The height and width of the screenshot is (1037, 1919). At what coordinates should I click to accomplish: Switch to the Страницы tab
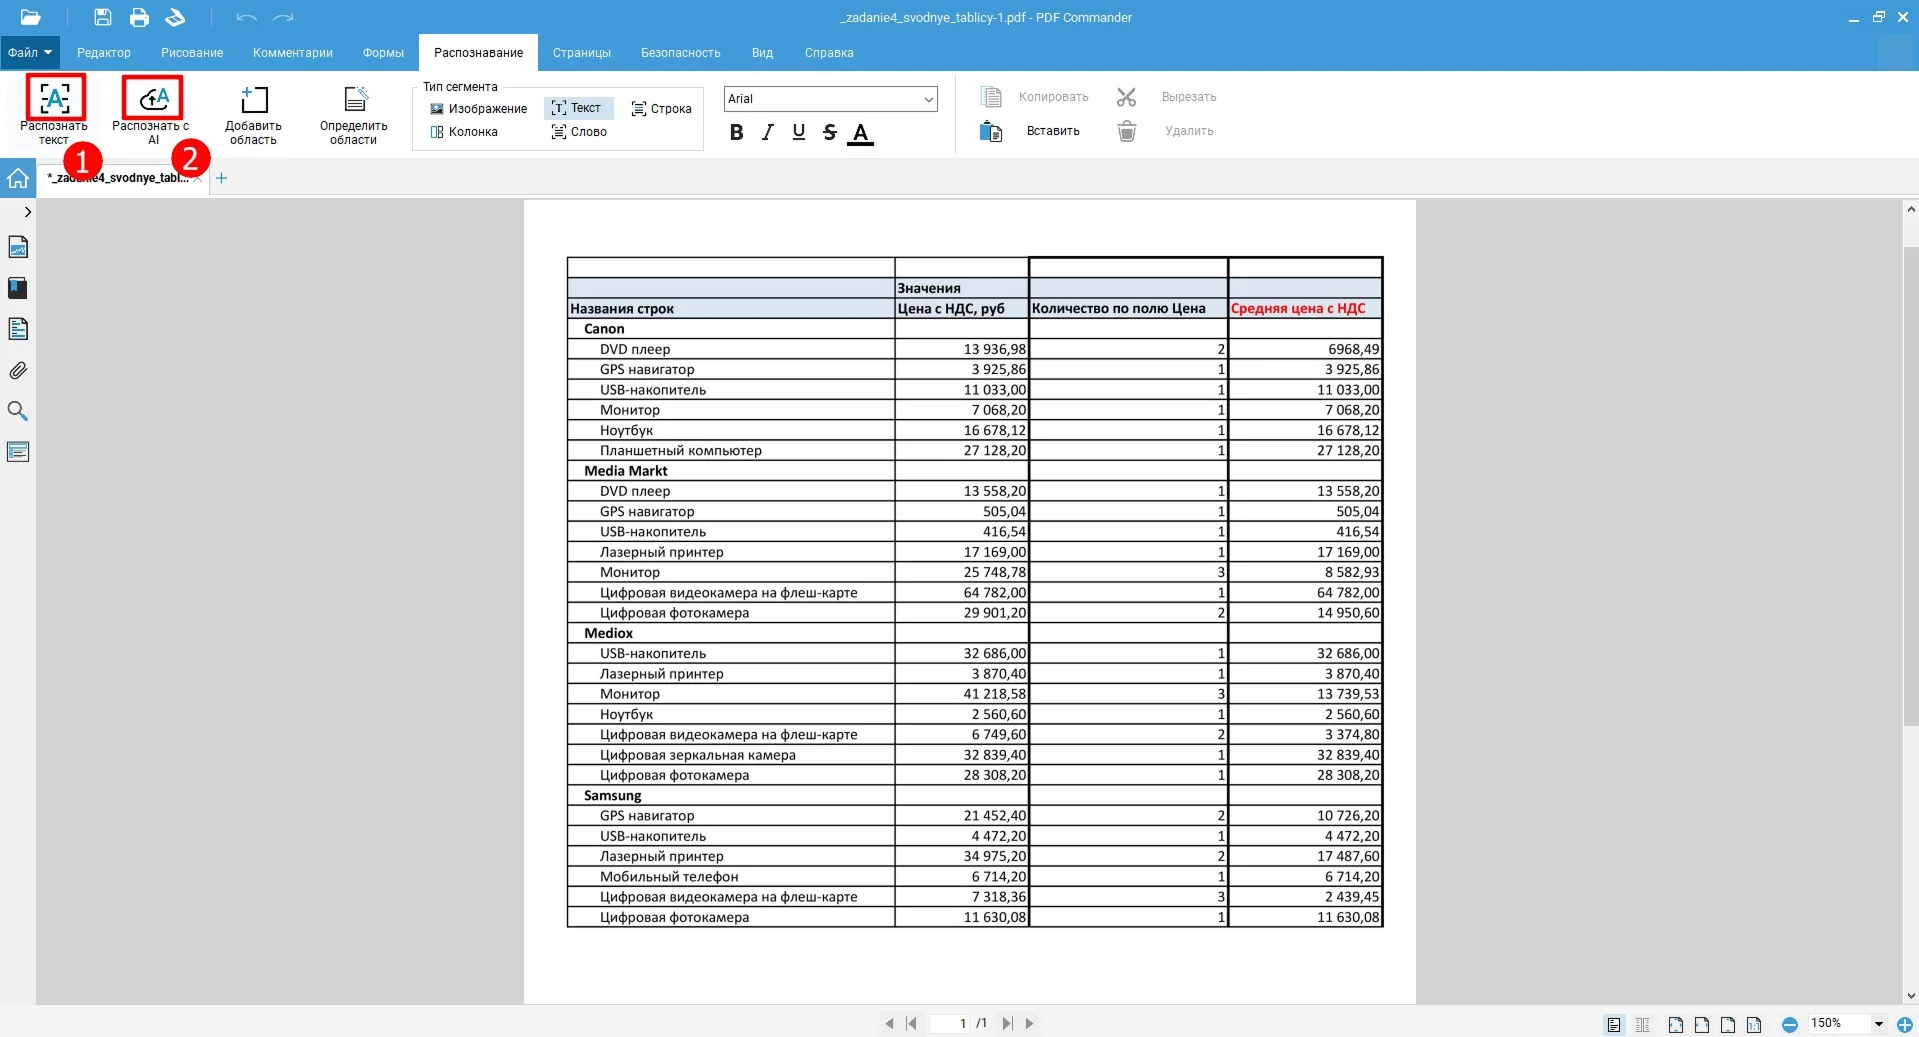(x=581, y=53)
